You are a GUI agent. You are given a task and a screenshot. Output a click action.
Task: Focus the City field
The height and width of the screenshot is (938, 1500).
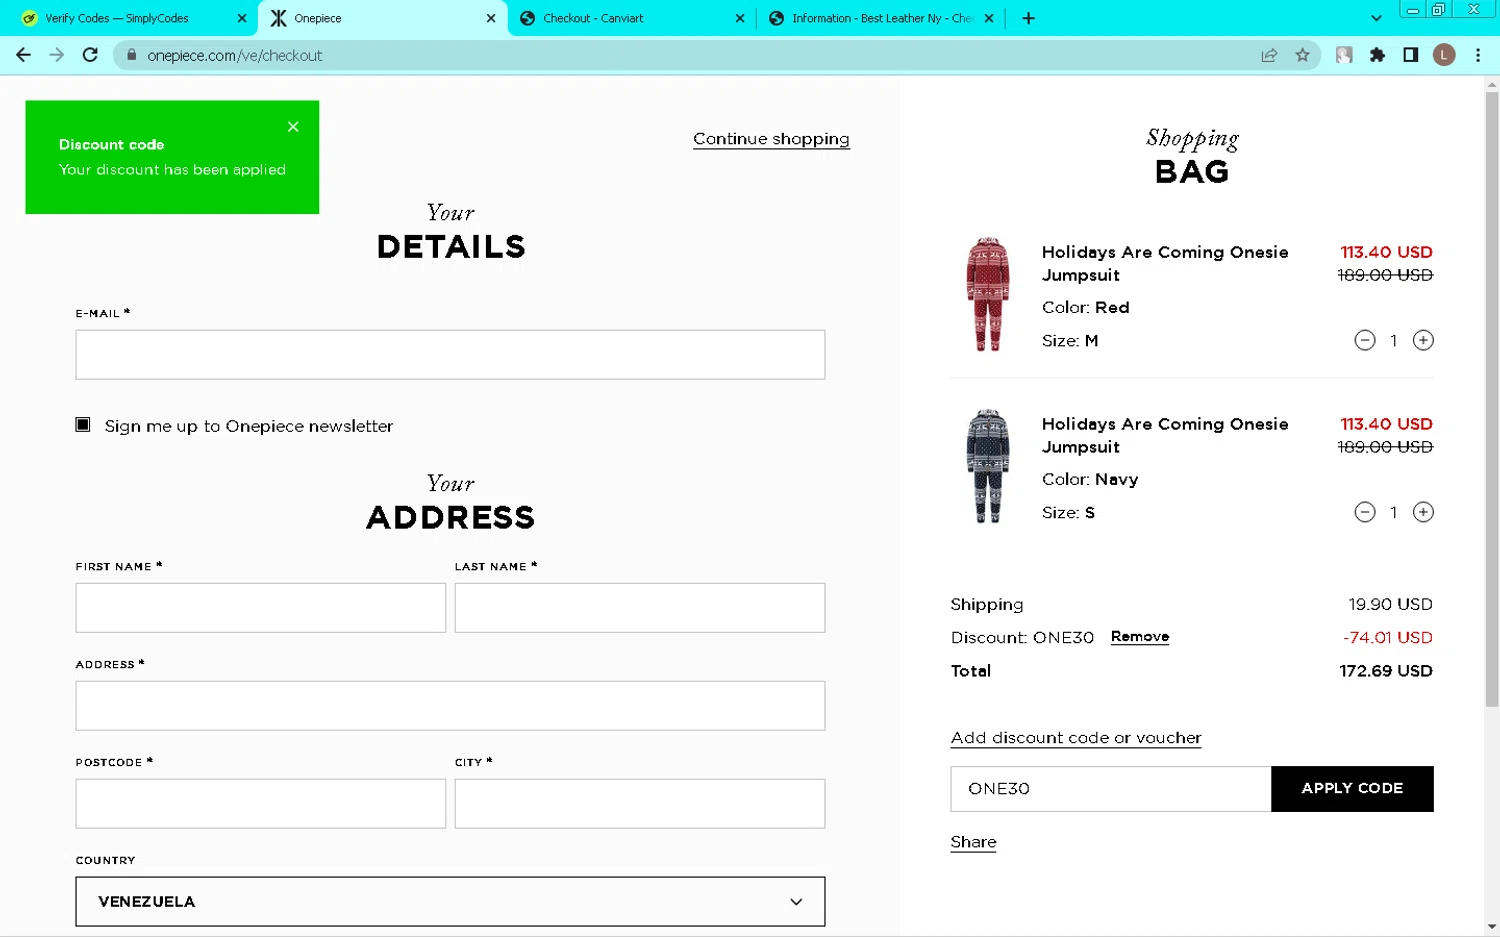pos(640,804)
